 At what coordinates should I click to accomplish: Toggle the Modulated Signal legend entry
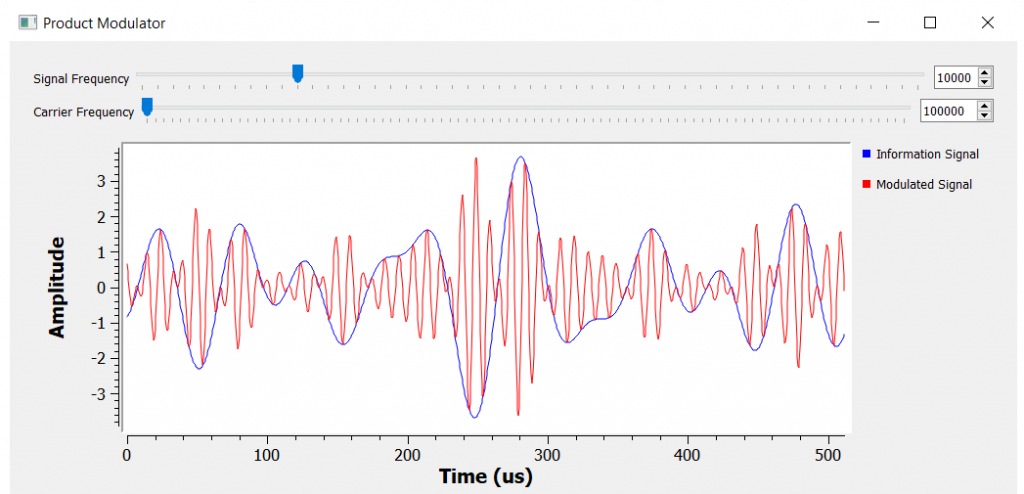(923, 184)
